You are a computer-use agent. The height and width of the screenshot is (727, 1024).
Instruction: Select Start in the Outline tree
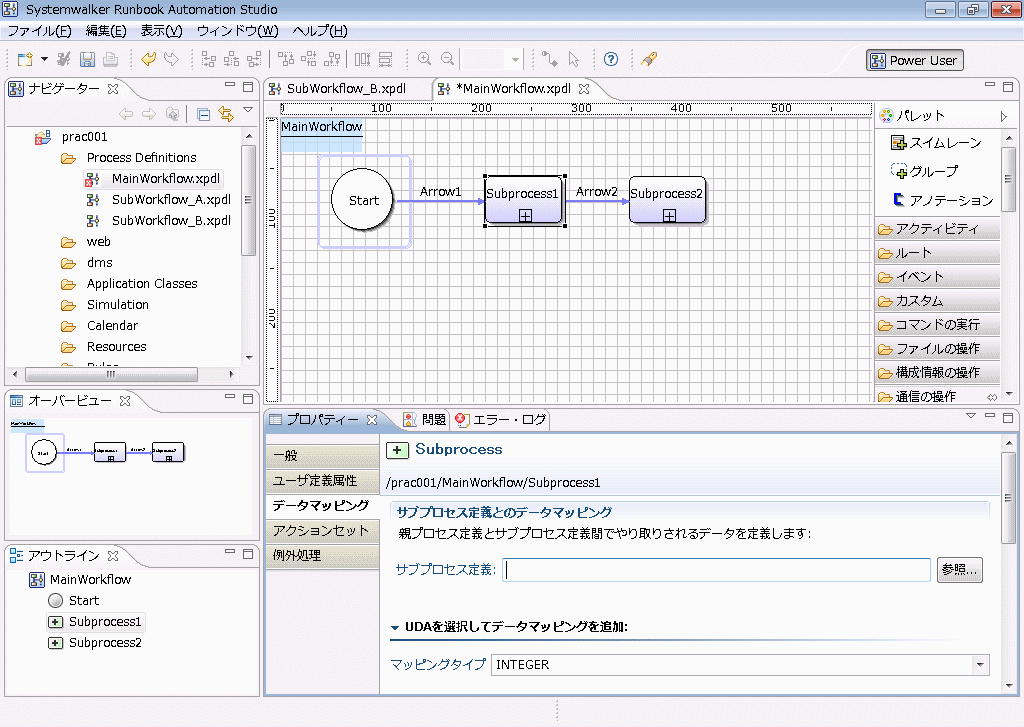(x=74, y=600)
